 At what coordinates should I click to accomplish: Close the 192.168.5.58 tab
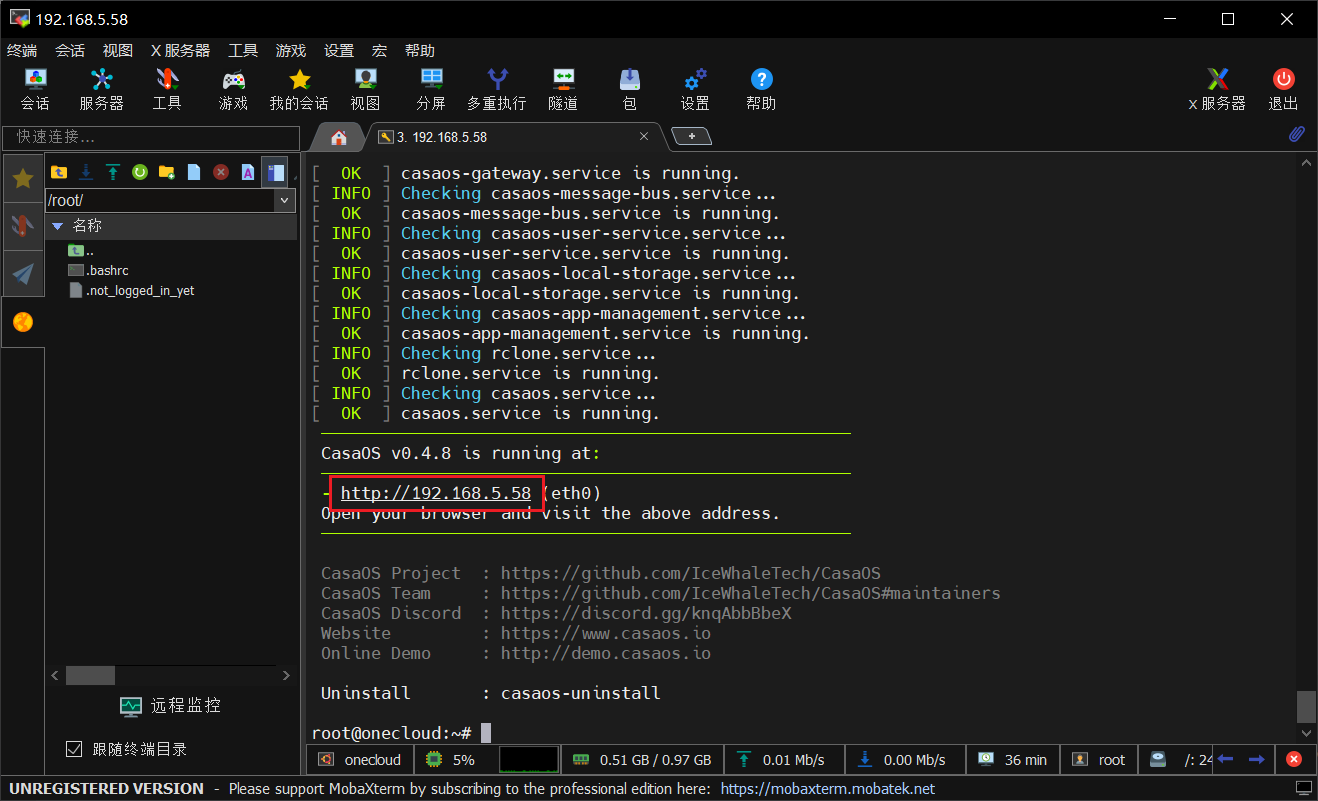(645, 137)
